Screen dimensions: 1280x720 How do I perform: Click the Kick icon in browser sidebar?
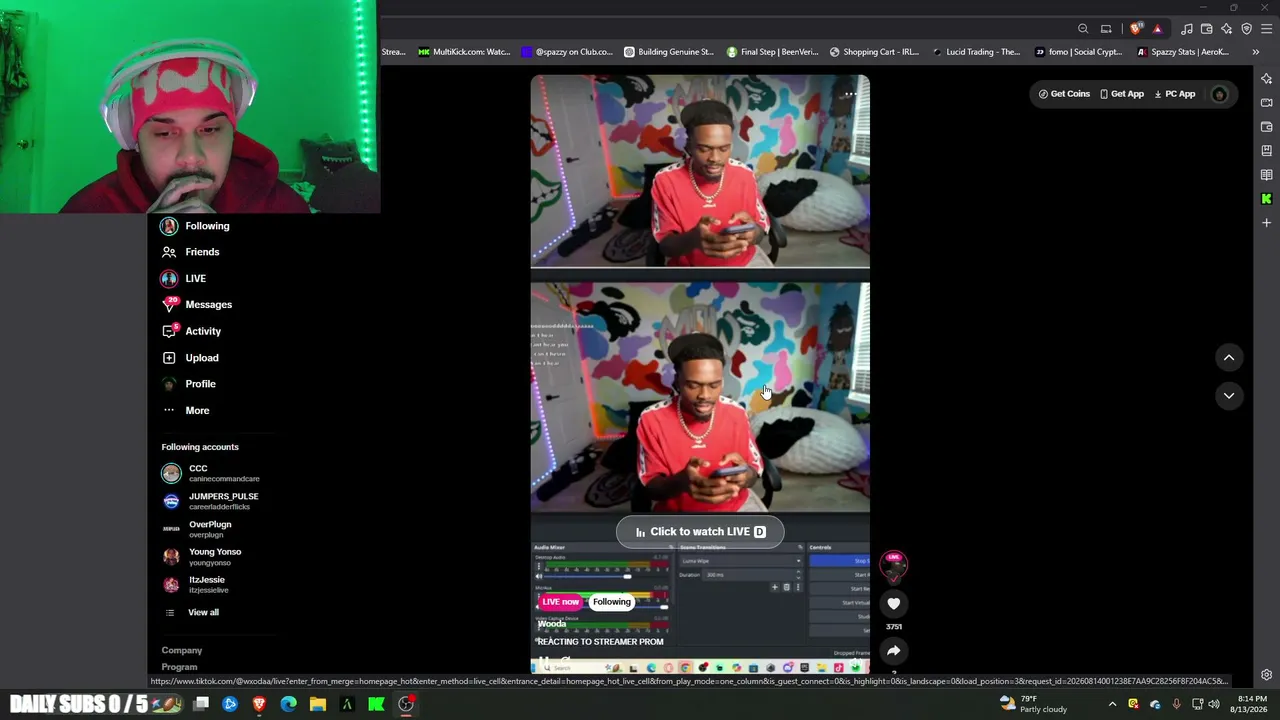coord(1266,199)
